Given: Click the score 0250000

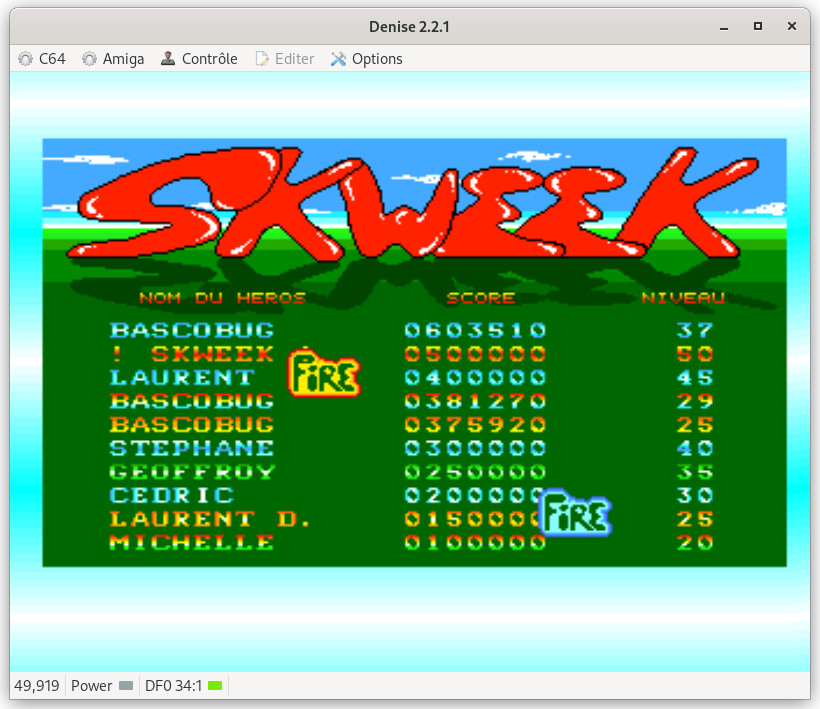Looking at the screenshot, I should click(475, 472).
